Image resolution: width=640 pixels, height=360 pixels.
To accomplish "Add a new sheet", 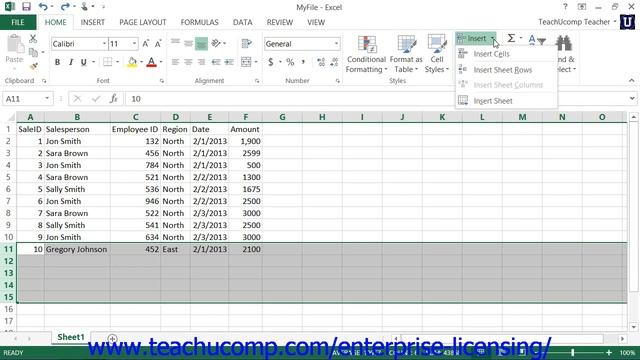I will 112,339.
